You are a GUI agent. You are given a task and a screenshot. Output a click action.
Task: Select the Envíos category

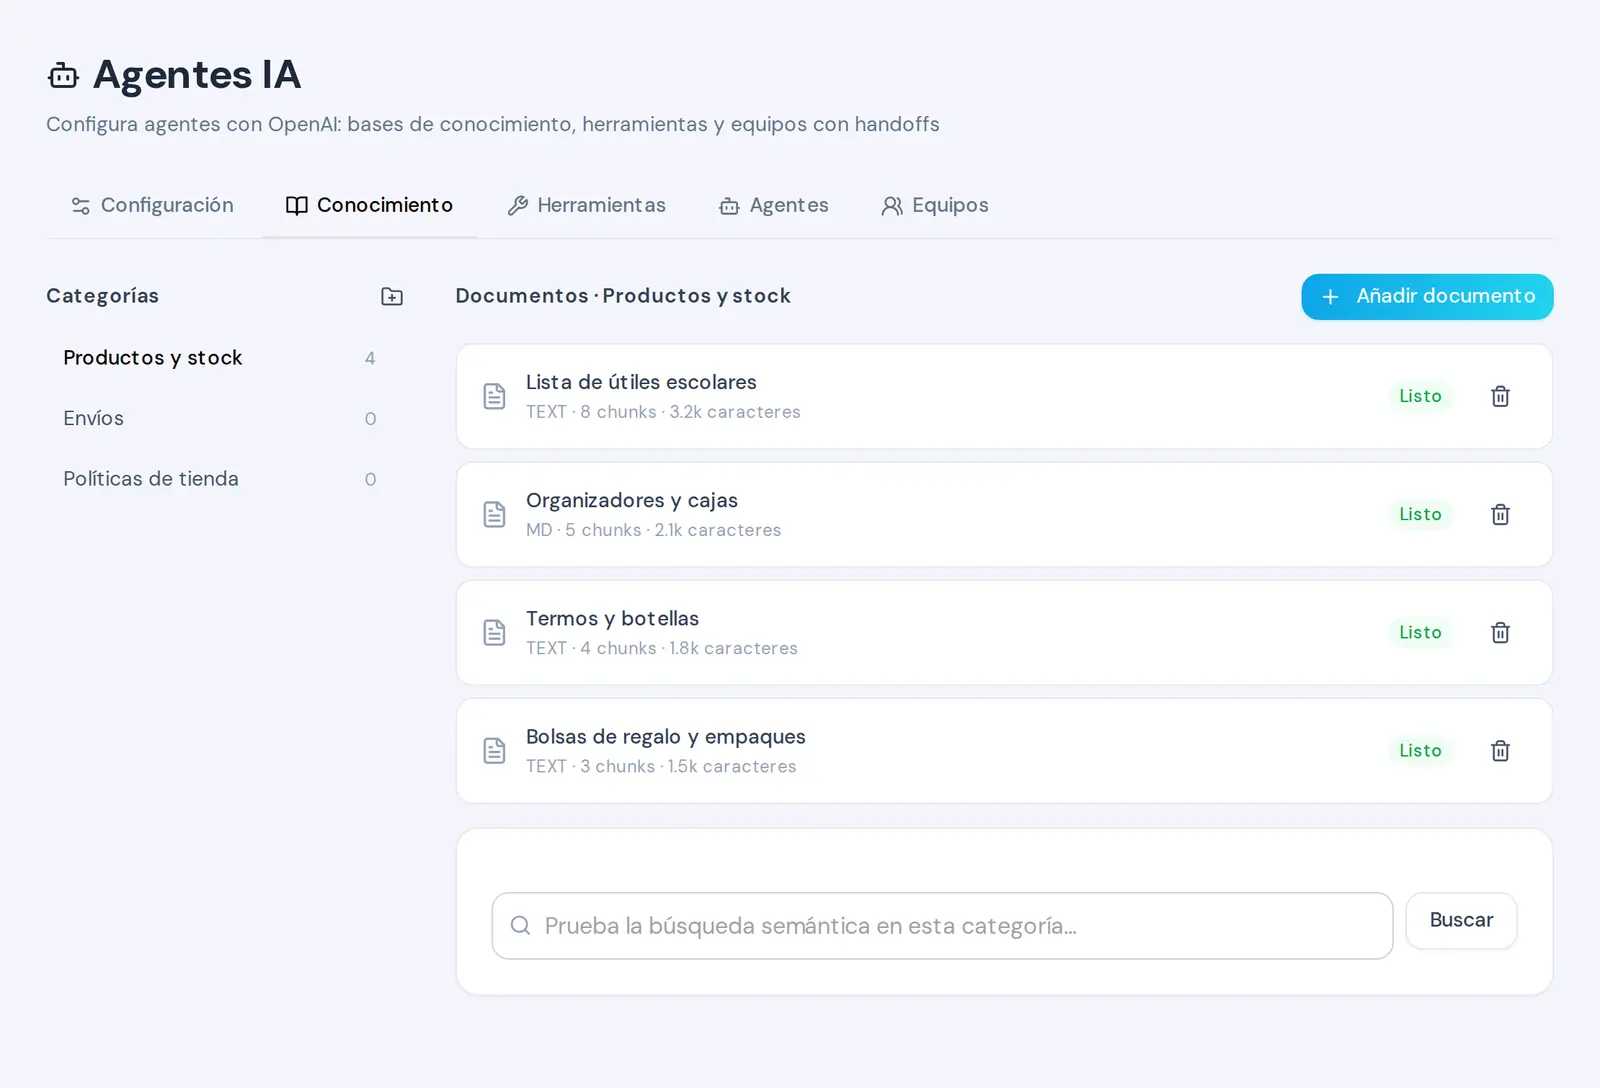click(220, 419)
